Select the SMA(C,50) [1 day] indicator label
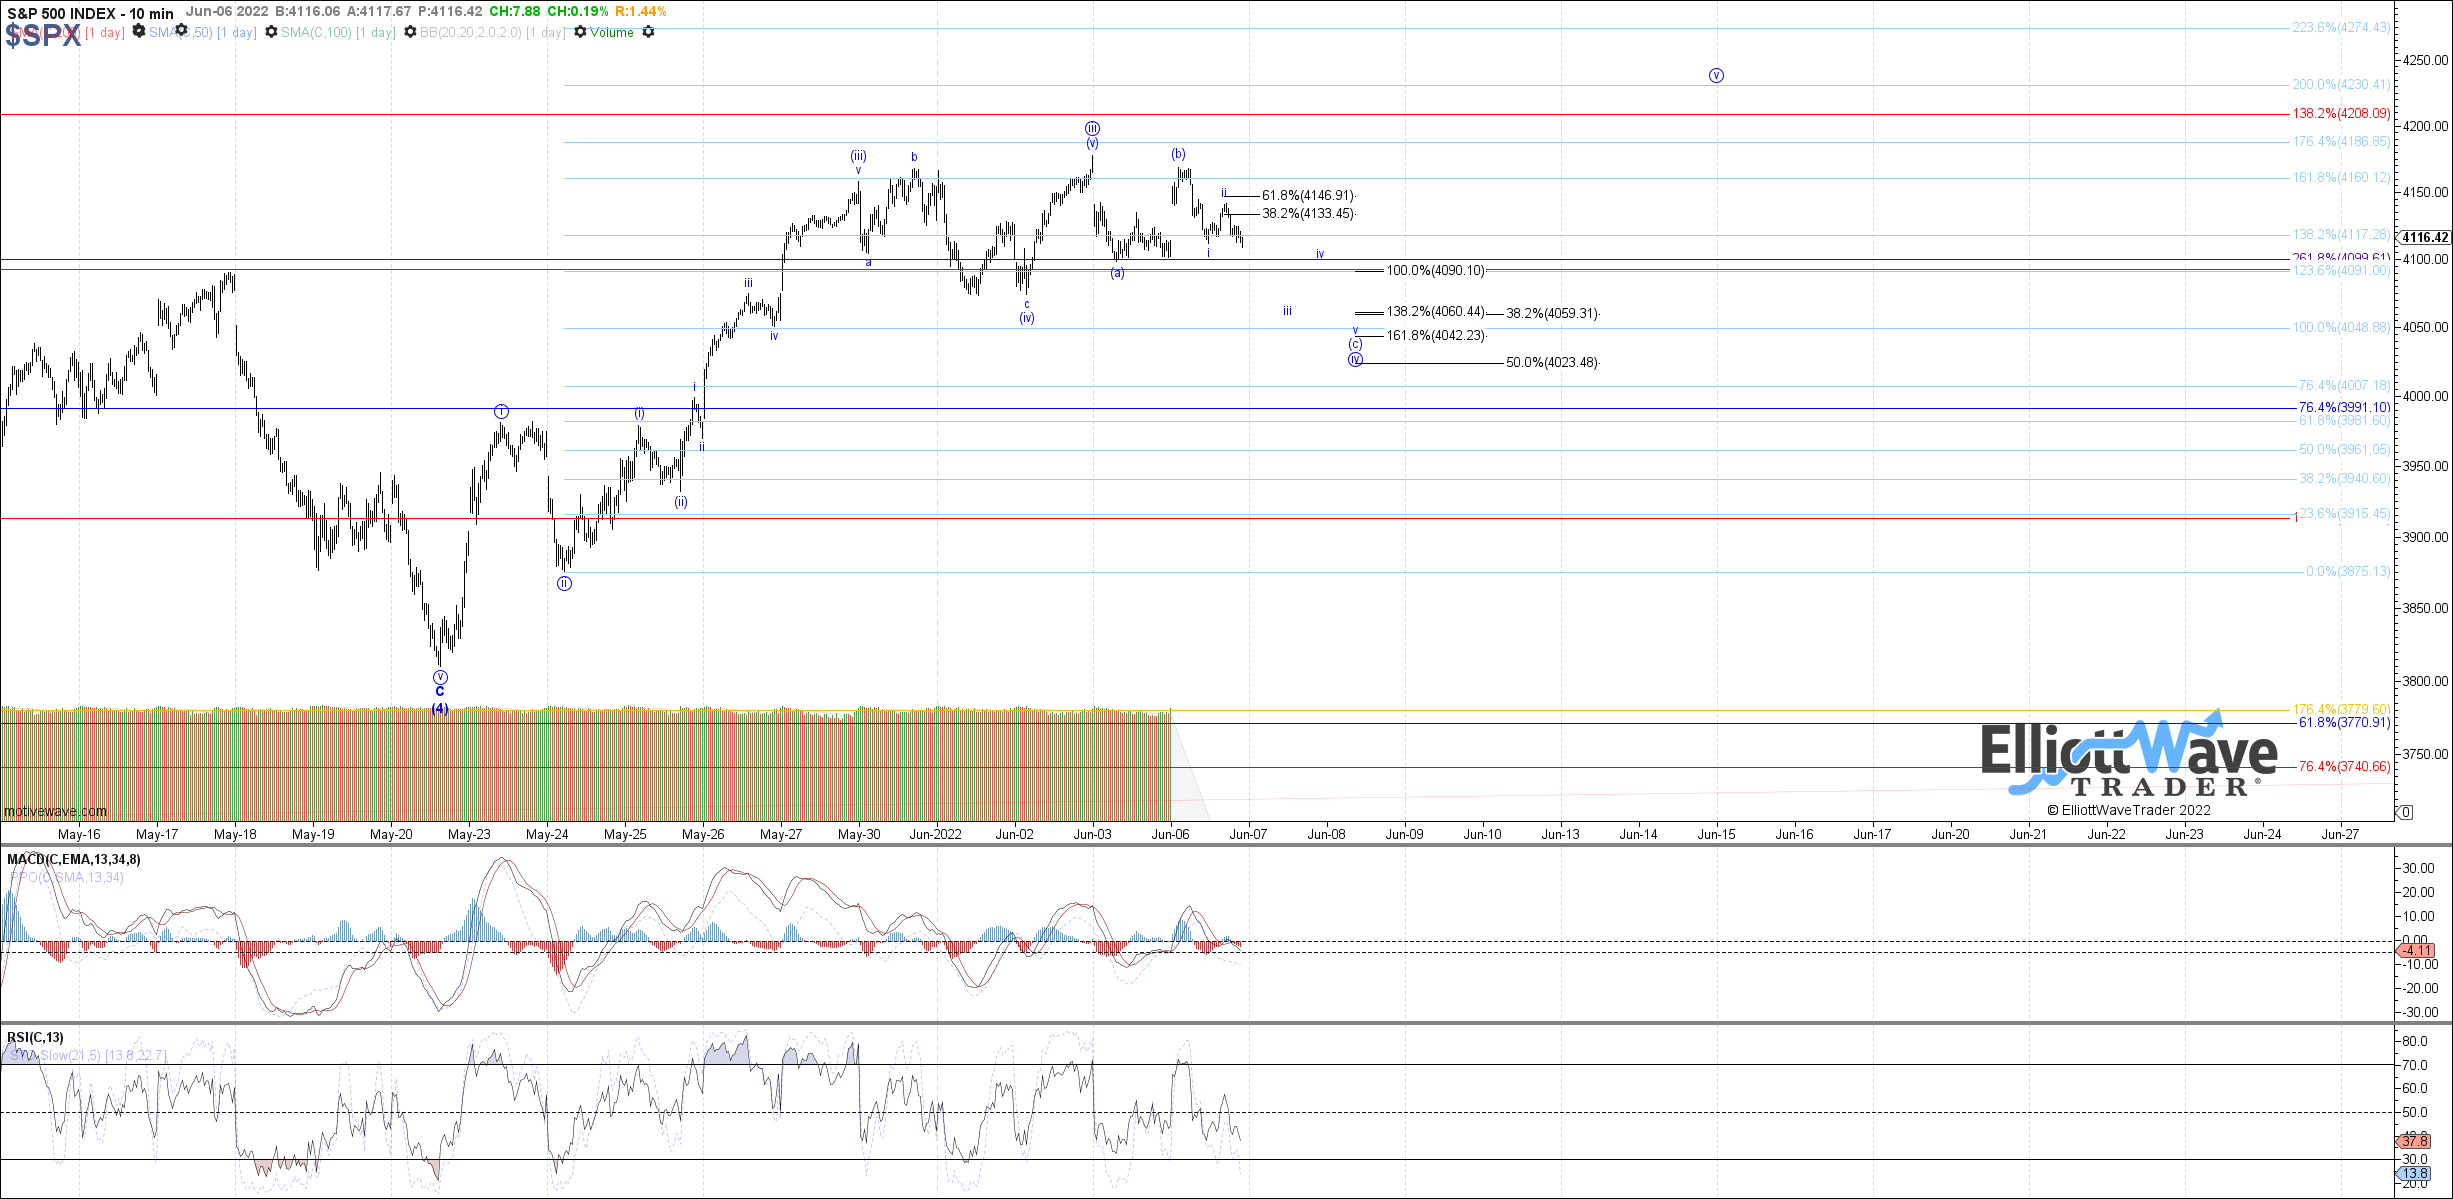This screenshot has height=1199, width=2453. [203, 33]
